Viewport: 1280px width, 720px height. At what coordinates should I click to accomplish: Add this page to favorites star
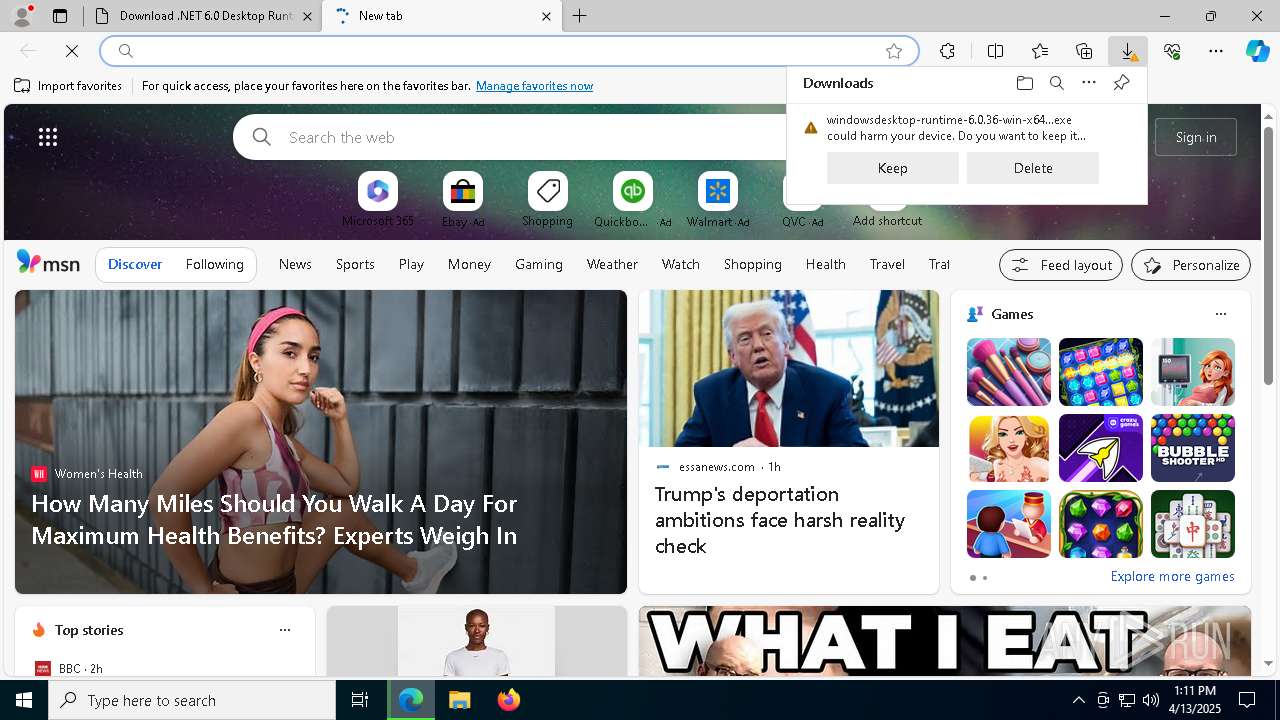[x=894, y=51]
